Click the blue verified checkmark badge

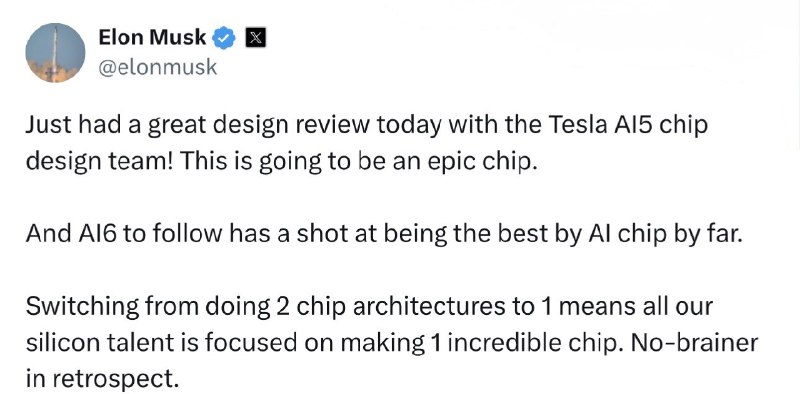(223, 38)
